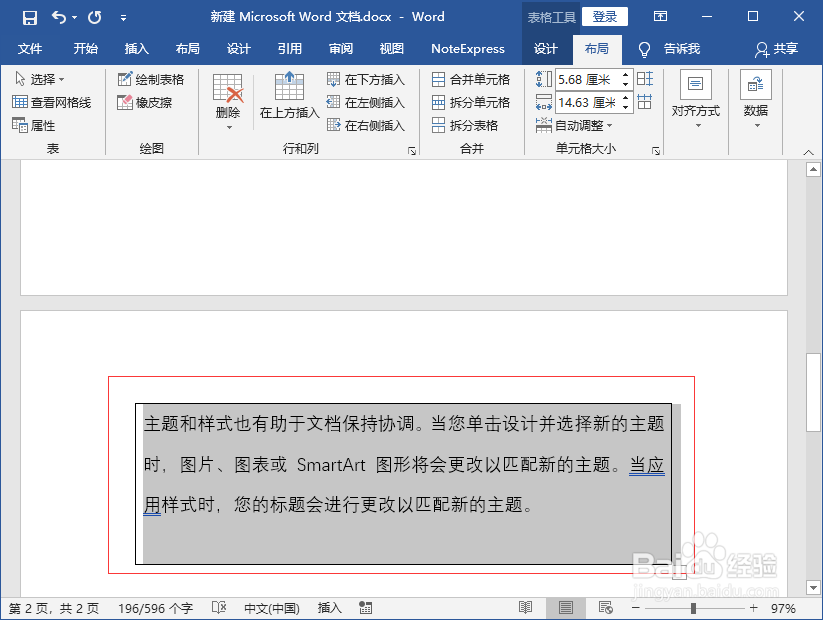Click word count 196/596 个字
The image size is (823, 620).
point(155,608)
